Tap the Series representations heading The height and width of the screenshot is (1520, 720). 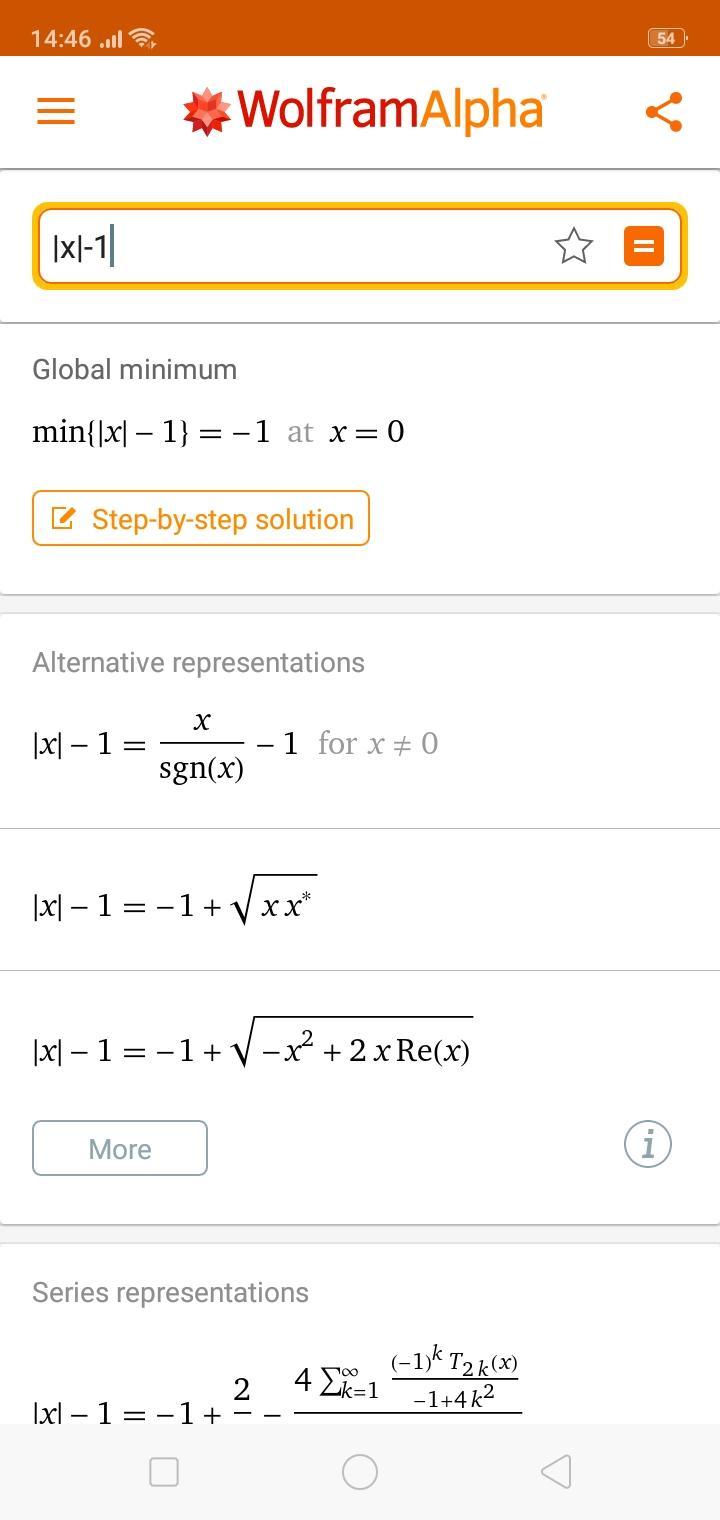tap(170, 1292)
